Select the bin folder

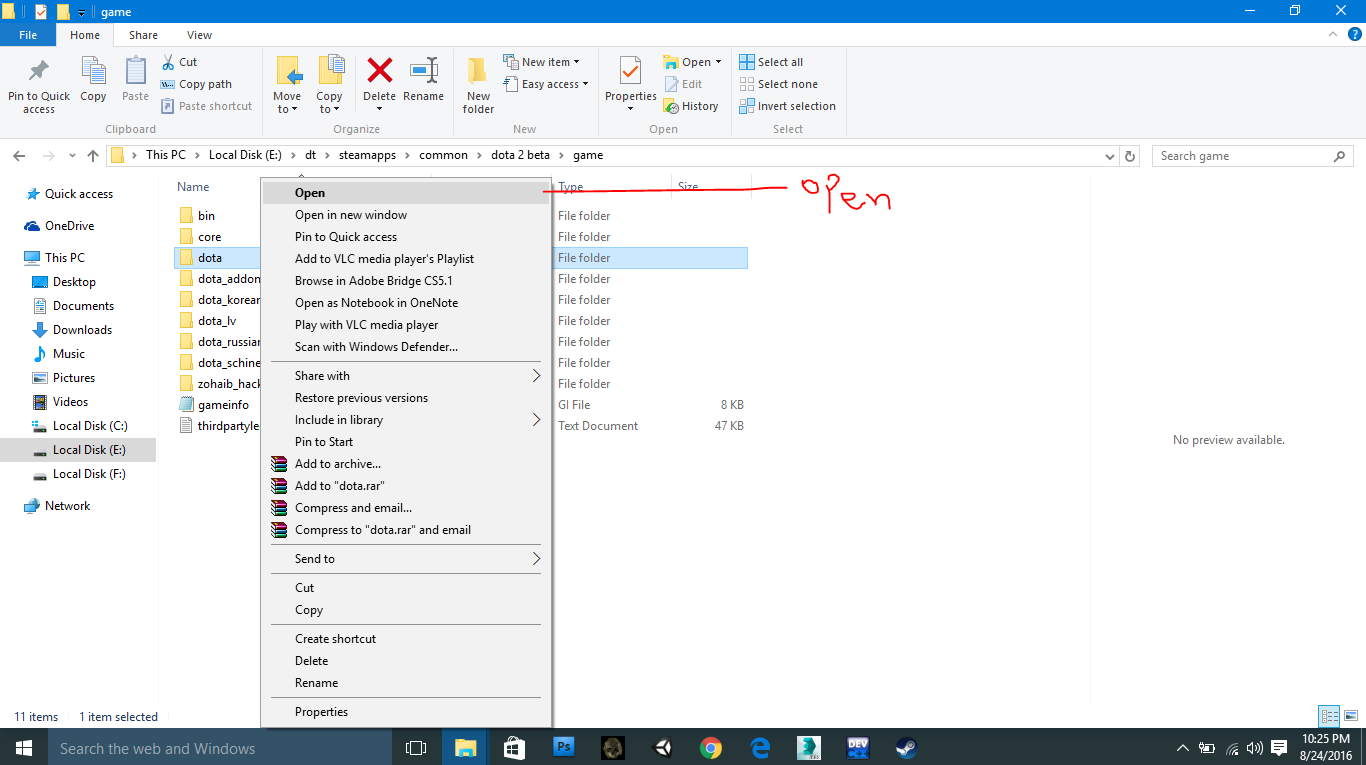pyautogui.click(x=206, y=216)
